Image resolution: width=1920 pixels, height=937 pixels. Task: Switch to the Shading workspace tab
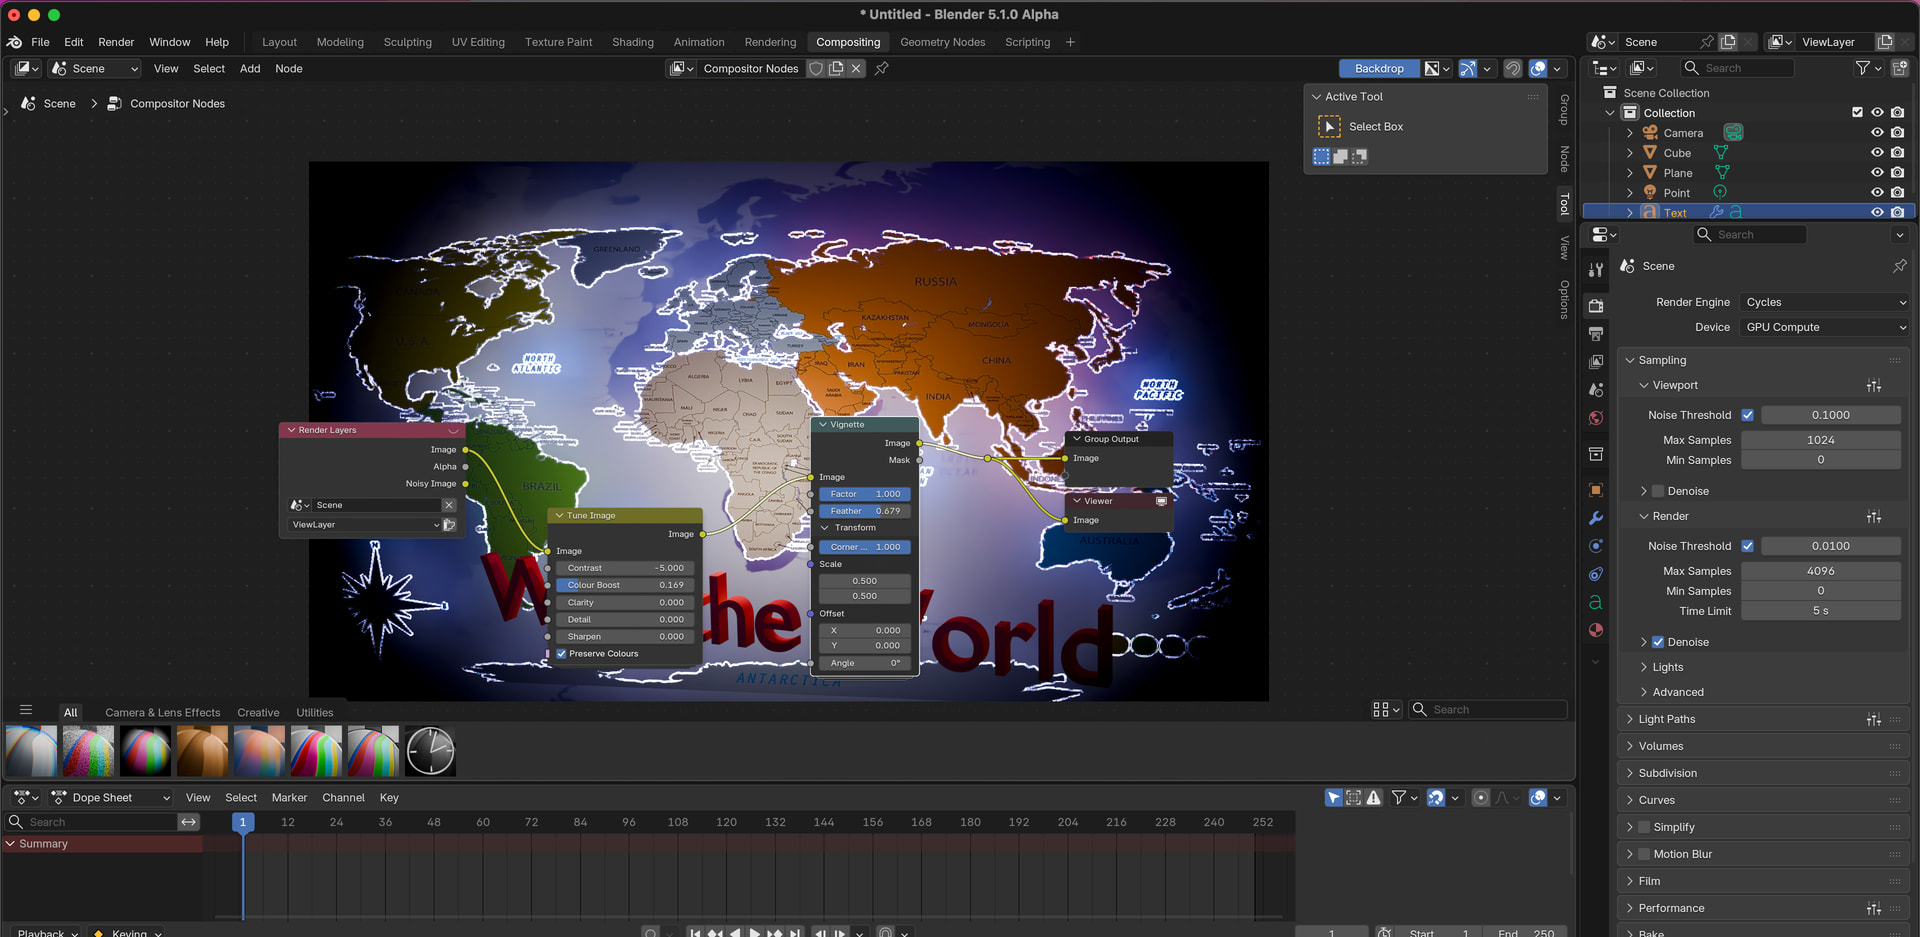point(632,42)
